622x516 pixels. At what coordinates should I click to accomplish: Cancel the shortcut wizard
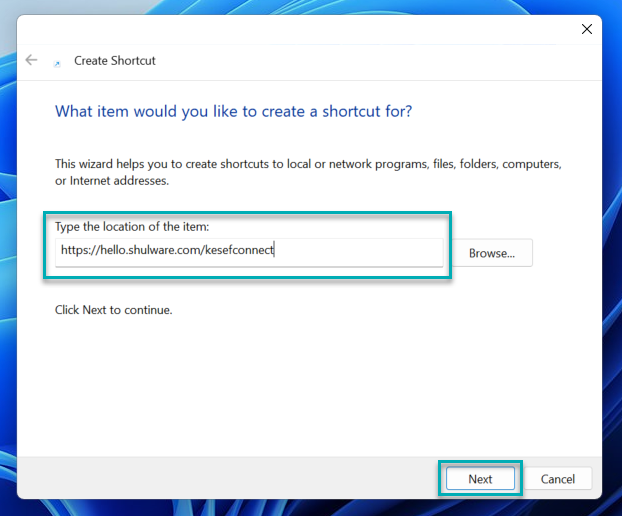[558, 479]
